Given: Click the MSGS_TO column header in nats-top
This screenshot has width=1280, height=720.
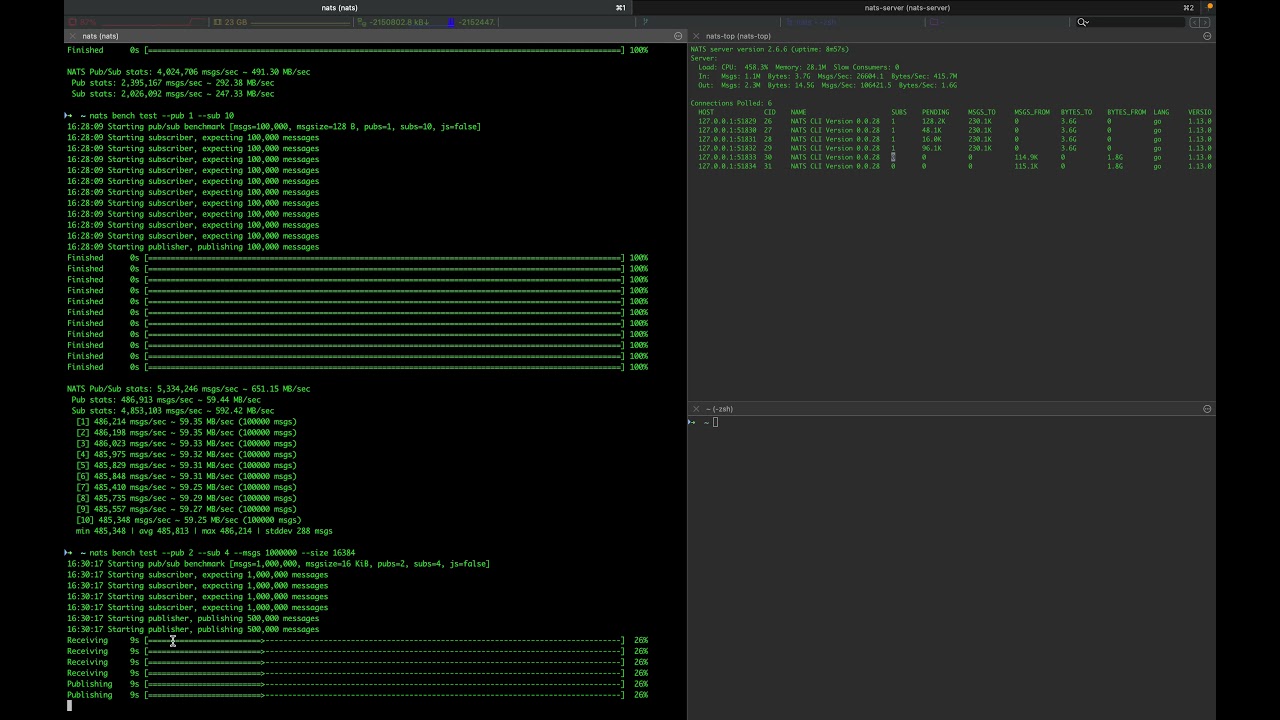Looking at the screenshot, I should click(x=981, y=112).
